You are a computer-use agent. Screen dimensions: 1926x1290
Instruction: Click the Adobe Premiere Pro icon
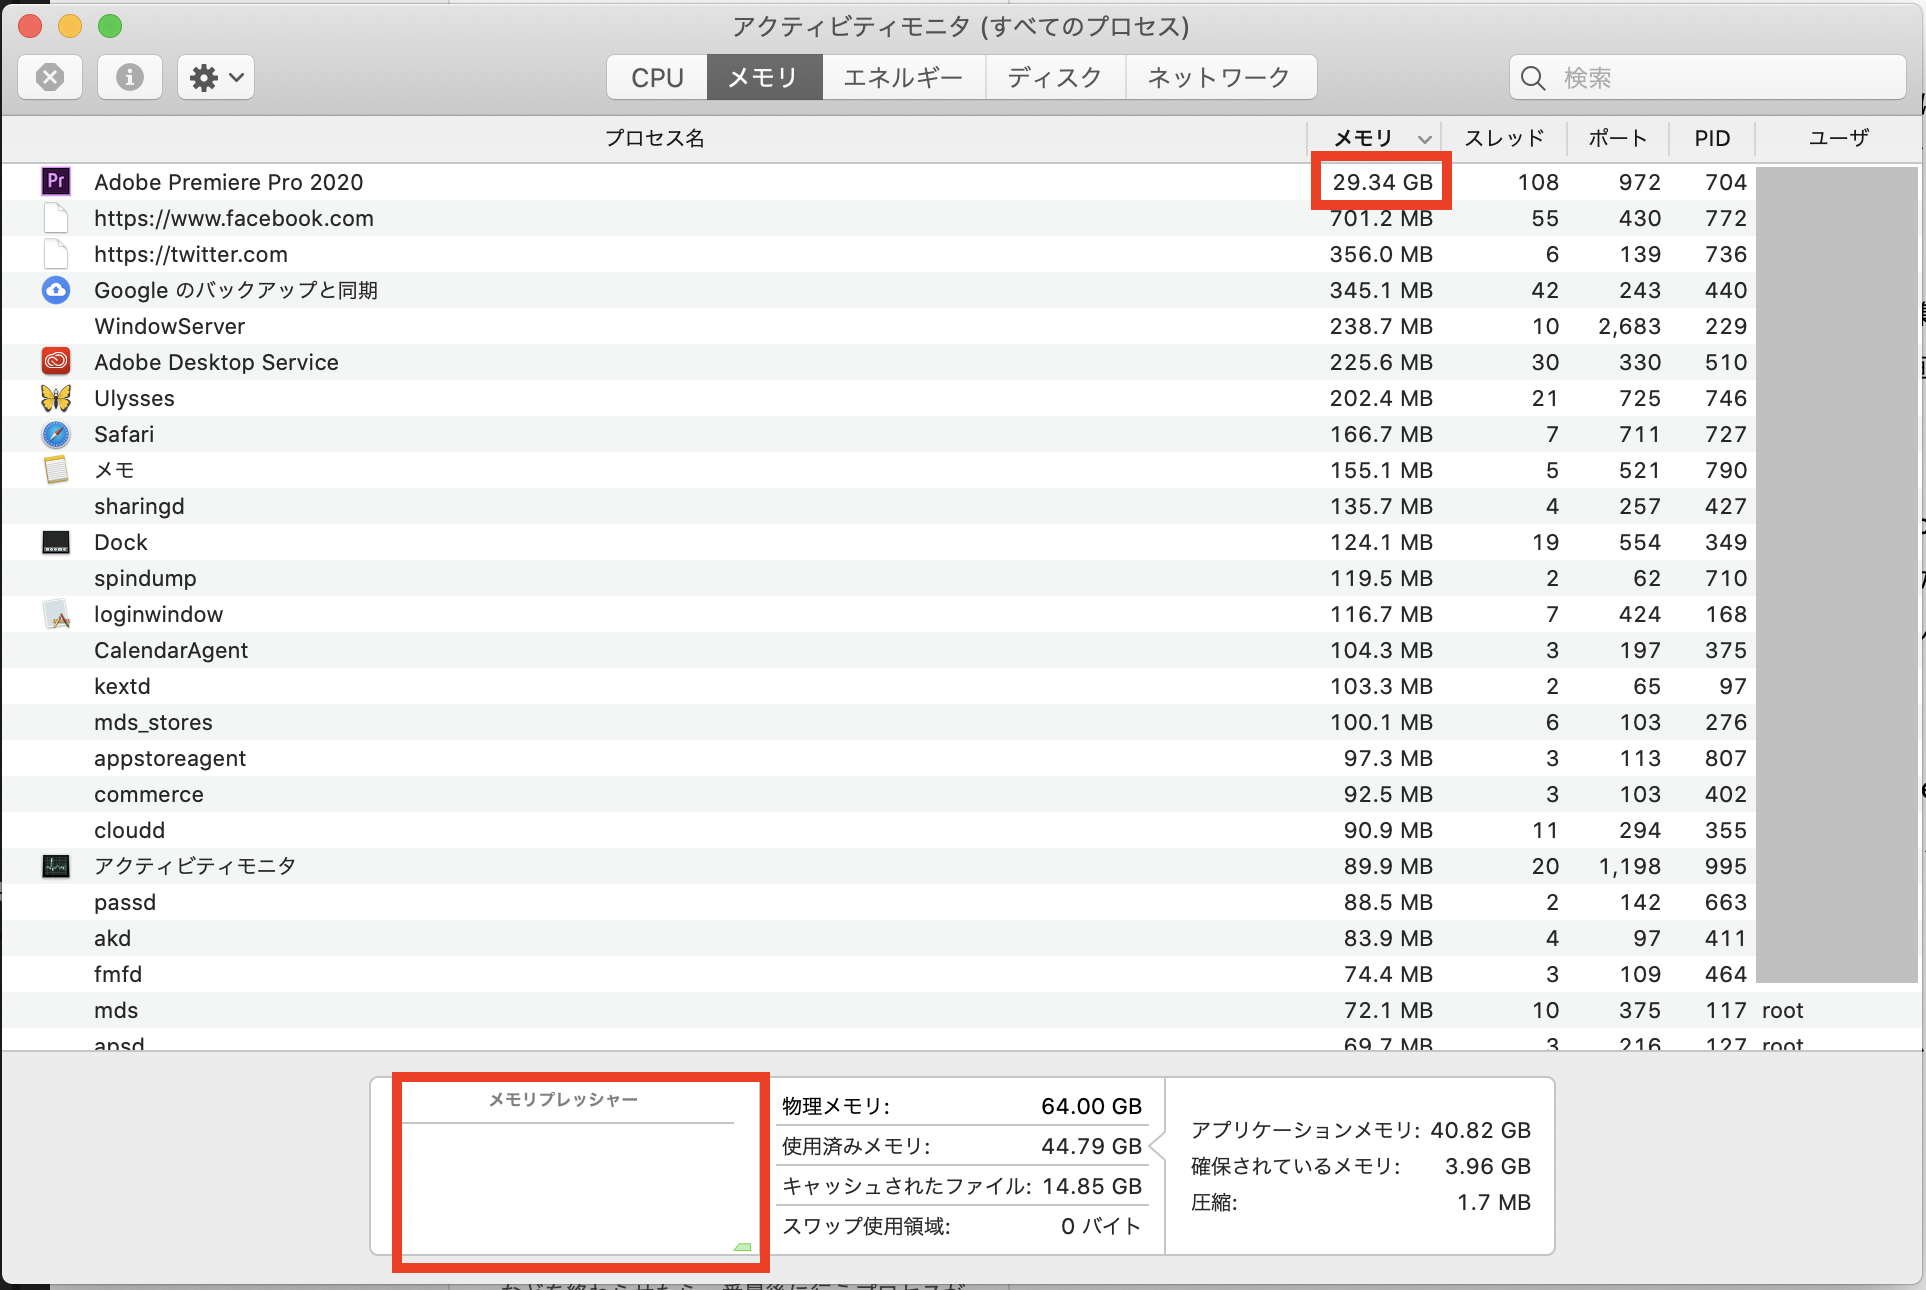(56, 181)
